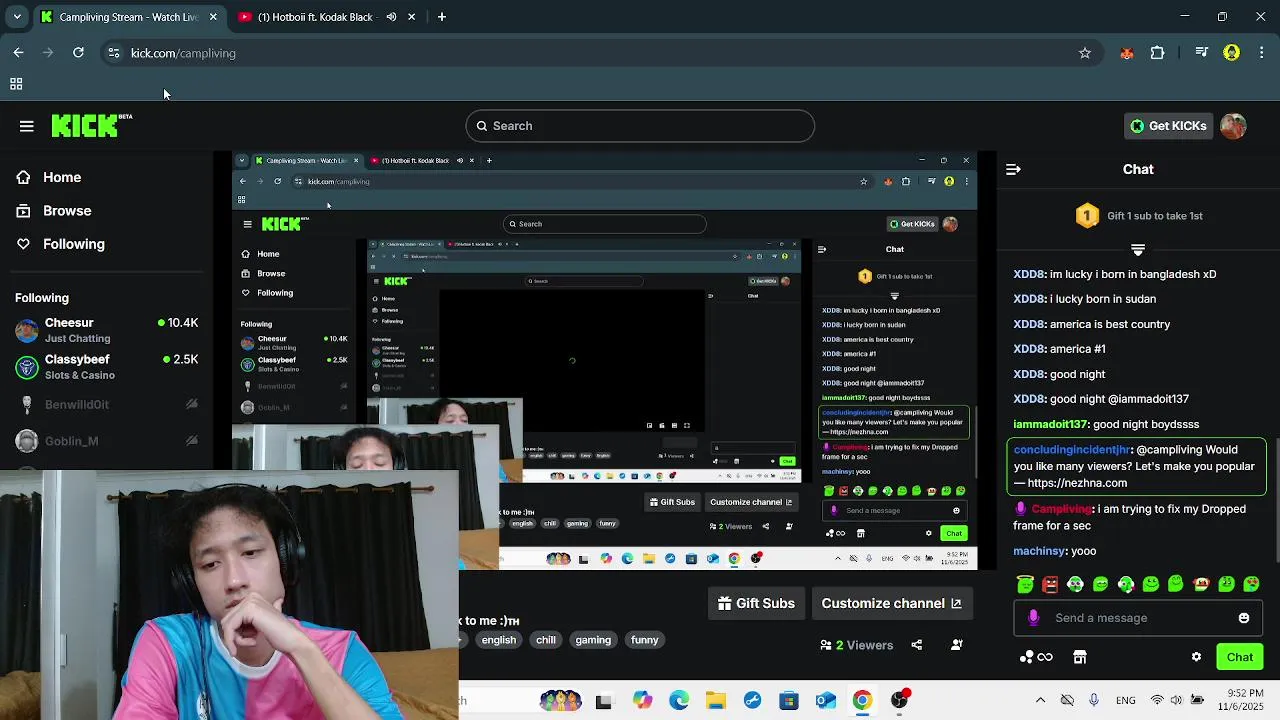Click the 2 Viewers count
The width and height of the screenshot is (1280, 720).
click(857, 645)
